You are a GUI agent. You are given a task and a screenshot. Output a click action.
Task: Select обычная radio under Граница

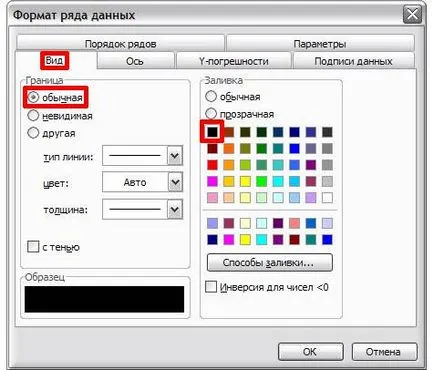(56, 97)
